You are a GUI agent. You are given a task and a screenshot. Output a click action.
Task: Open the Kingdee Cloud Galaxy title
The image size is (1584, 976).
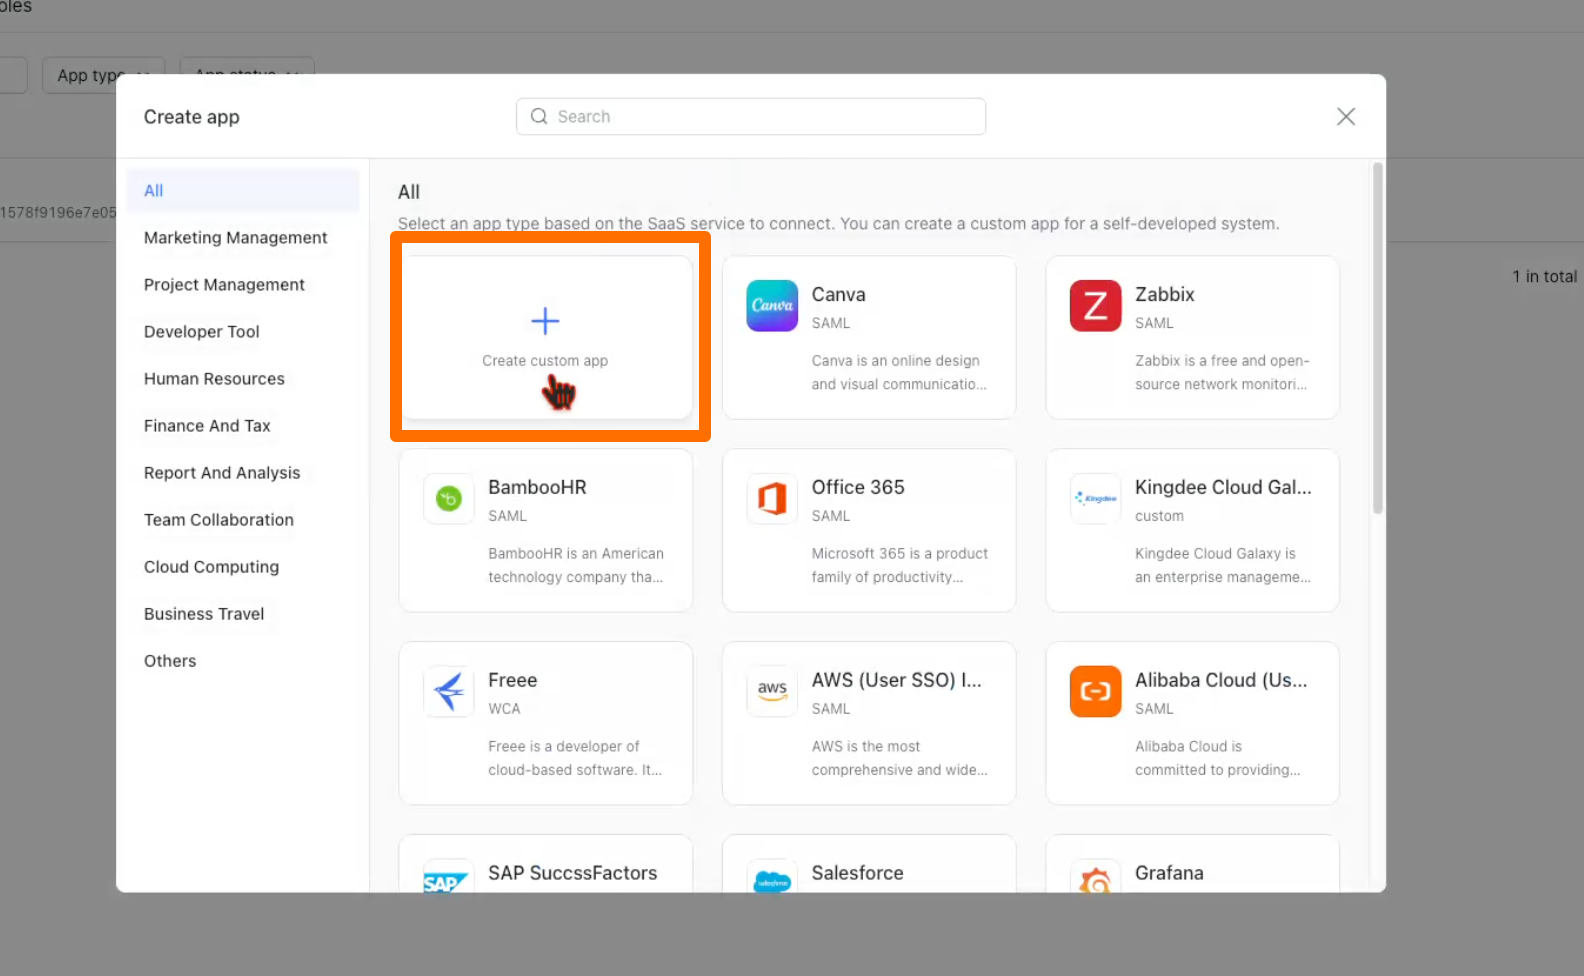click(x=1223, y=487)
